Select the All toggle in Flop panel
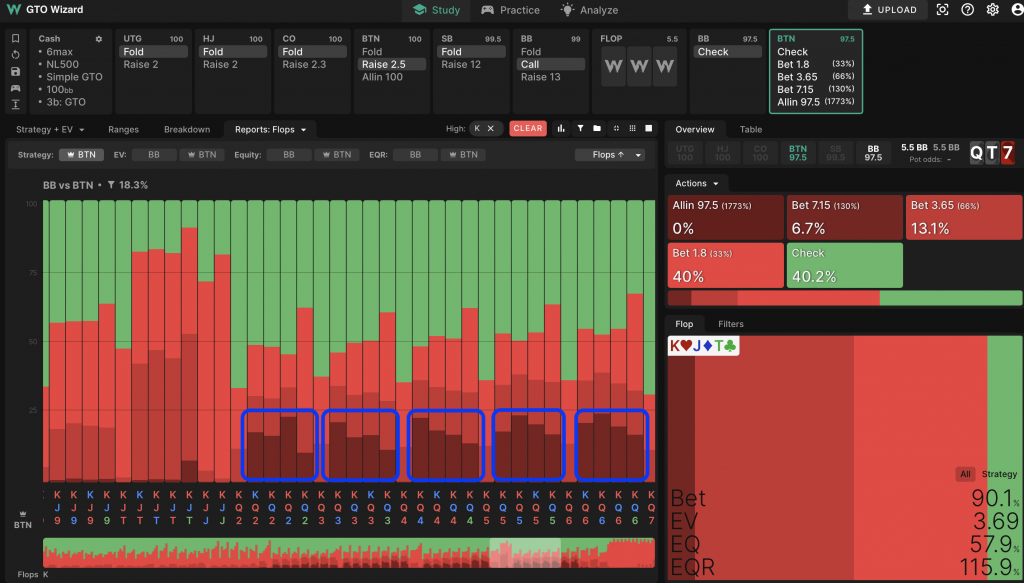Image resolution: width=1024 pixels, height=583 pixels. coord(965,474)
